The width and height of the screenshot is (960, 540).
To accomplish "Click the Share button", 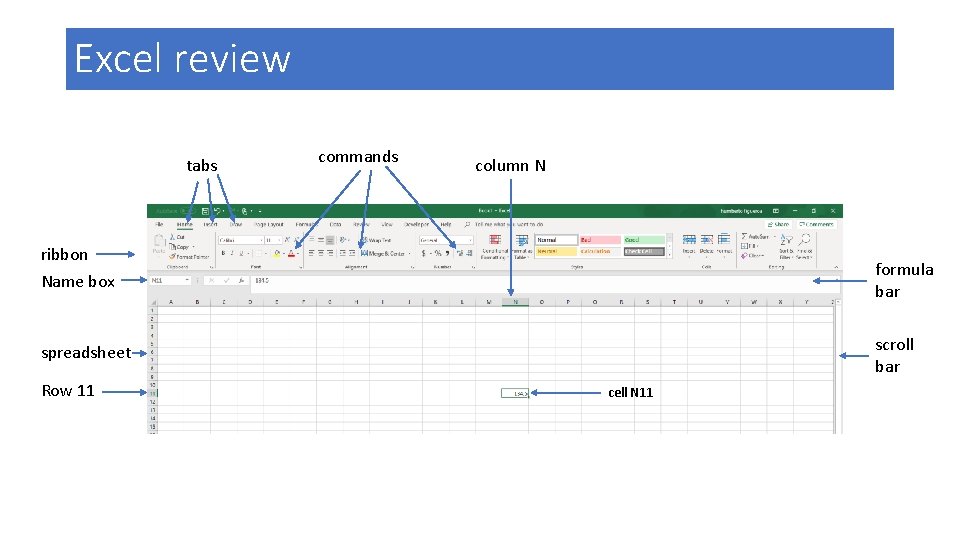I will [778, 225].
